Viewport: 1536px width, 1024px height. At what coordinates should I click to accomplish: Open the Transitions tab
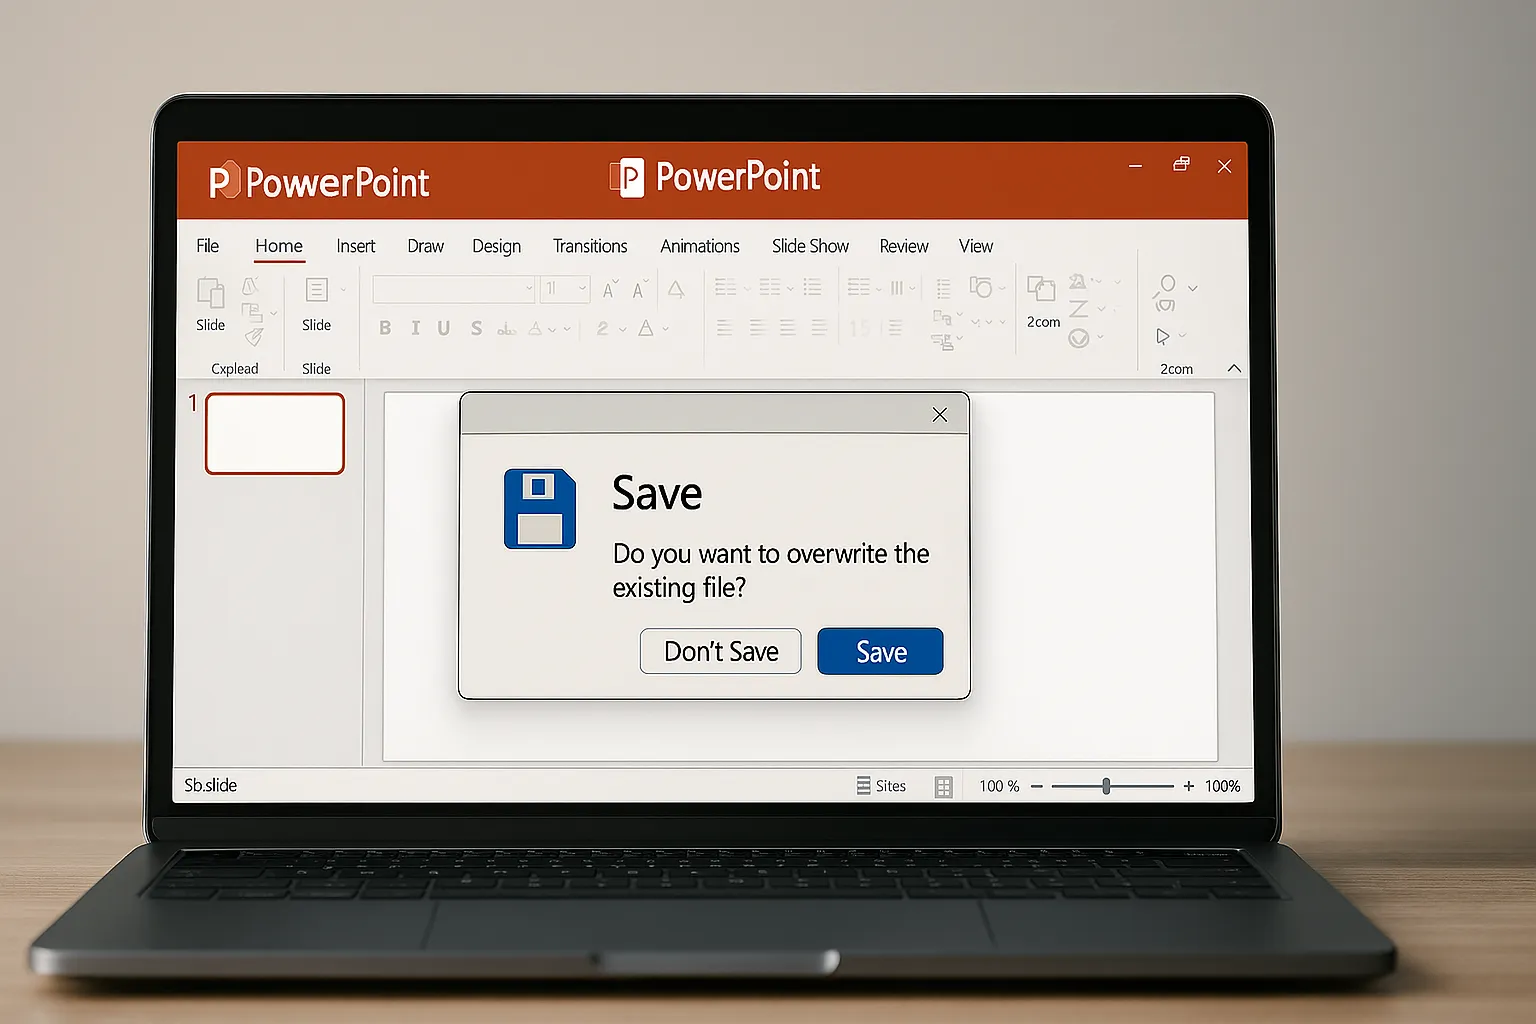pos(590,246)
